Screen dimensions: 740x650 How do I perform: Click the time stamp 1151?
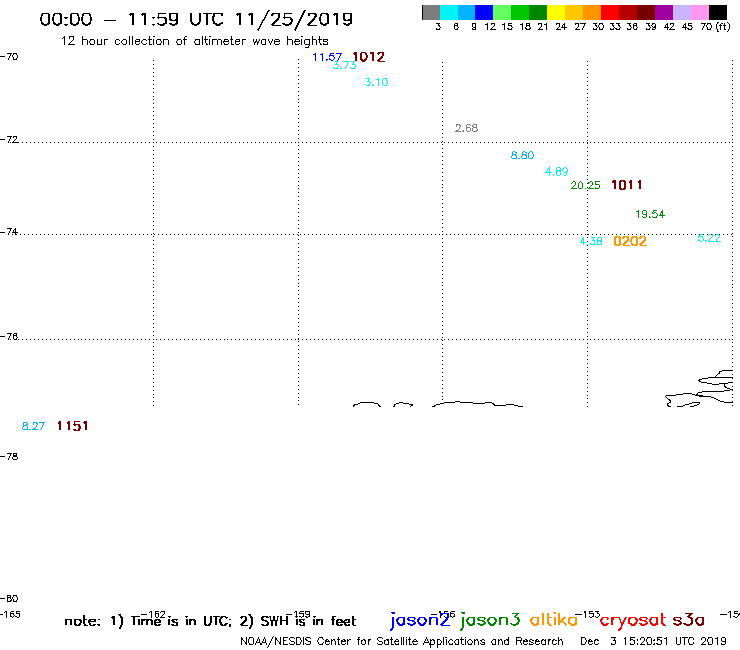coord(73,426)
